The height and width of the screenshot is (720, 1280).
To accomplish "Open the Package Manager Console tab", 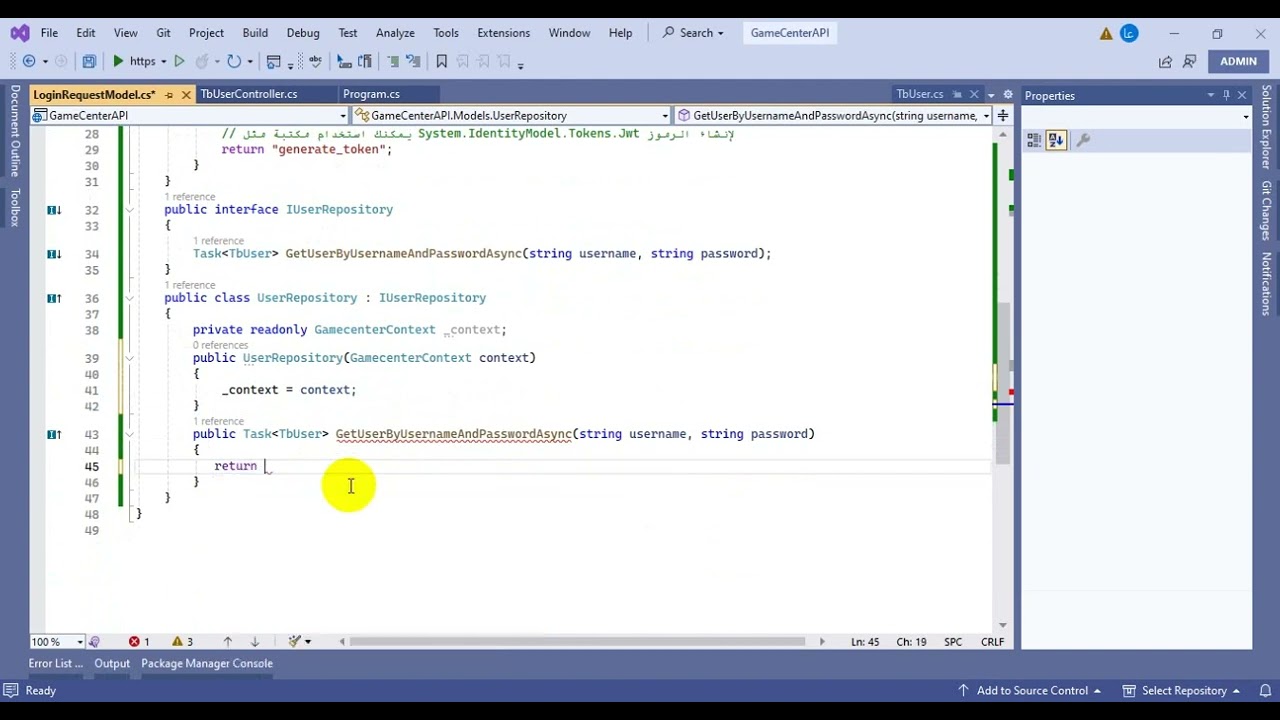I will 207,663.
